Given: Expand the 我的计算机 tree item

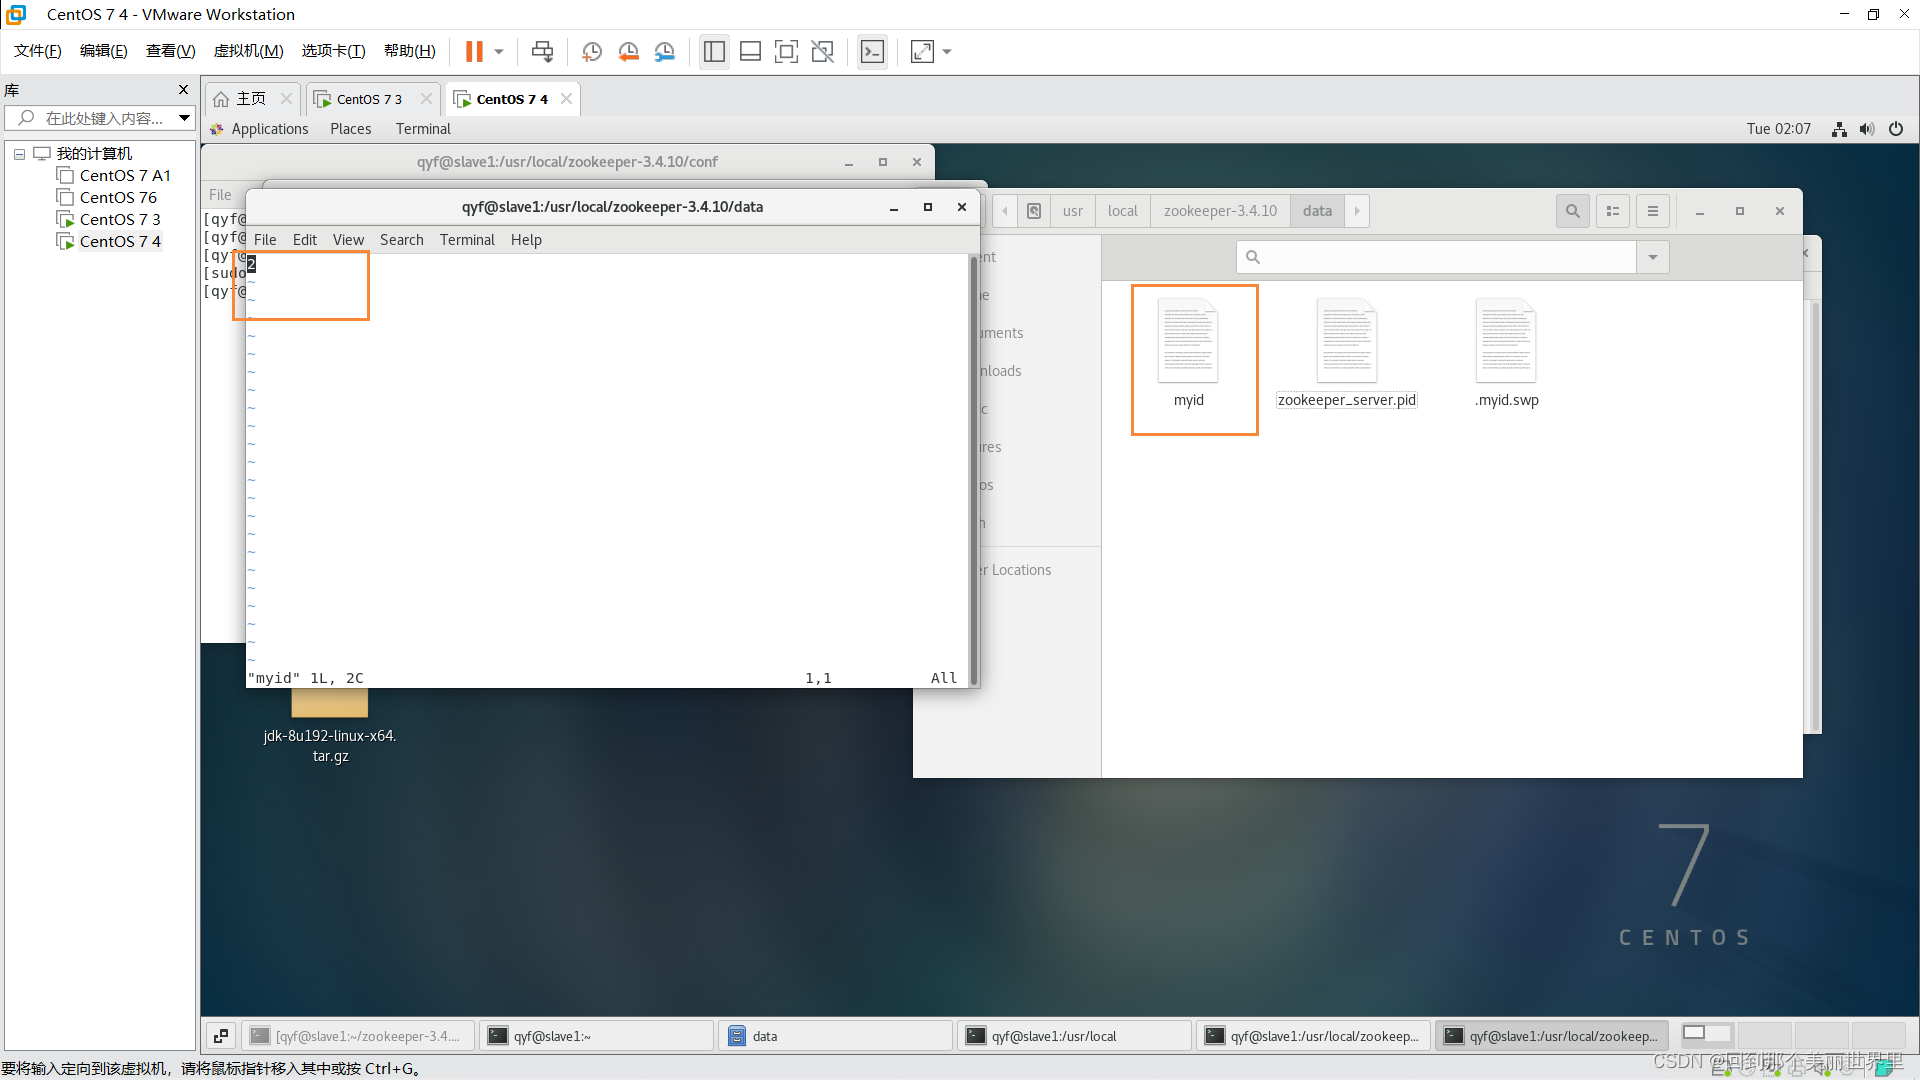Looking at the screenshot, I should [20, 153].
